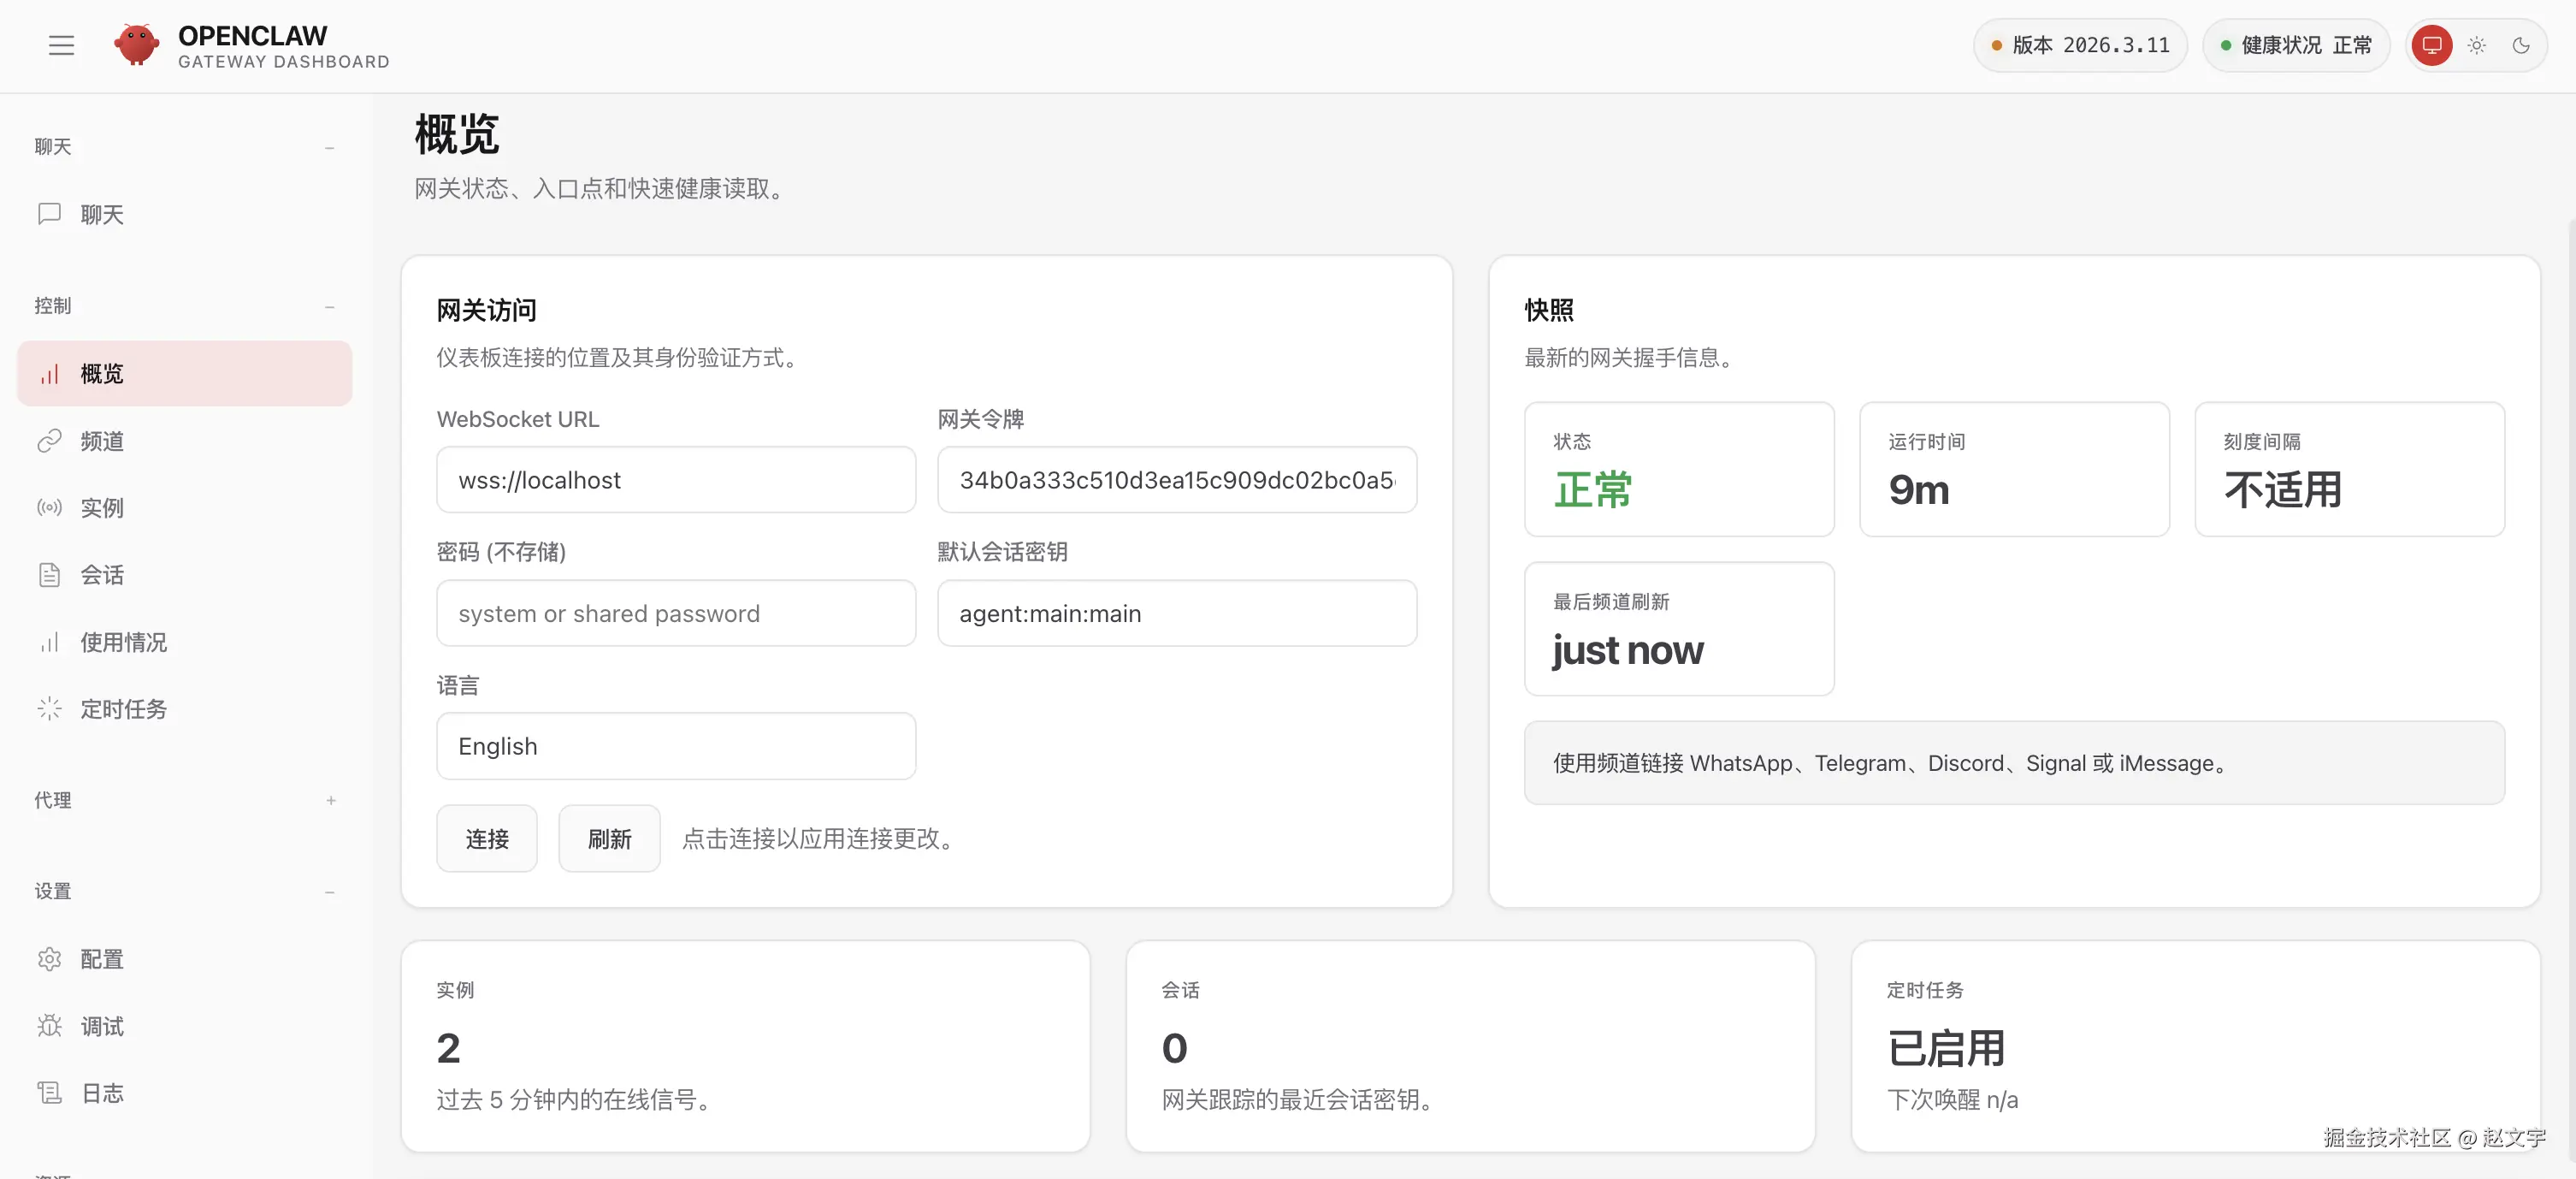Click the 会话 sessions document icon
This screenshot has height=1179, width=2576.
tap(50, 574)
